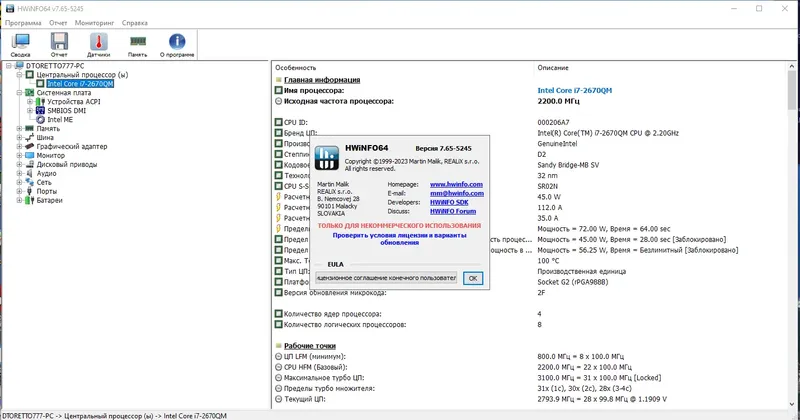Select Исходная частота процессора row
The image size is (800, 420).
coord(530,101)
